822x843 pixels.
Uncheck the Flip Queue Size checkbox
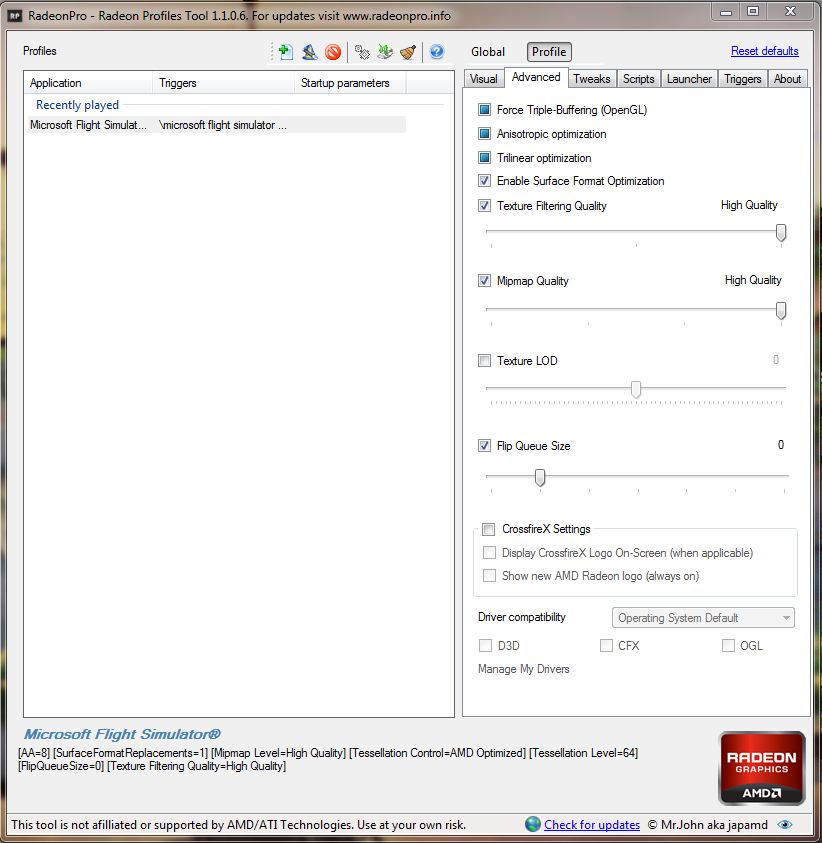[x=484, y=446]
